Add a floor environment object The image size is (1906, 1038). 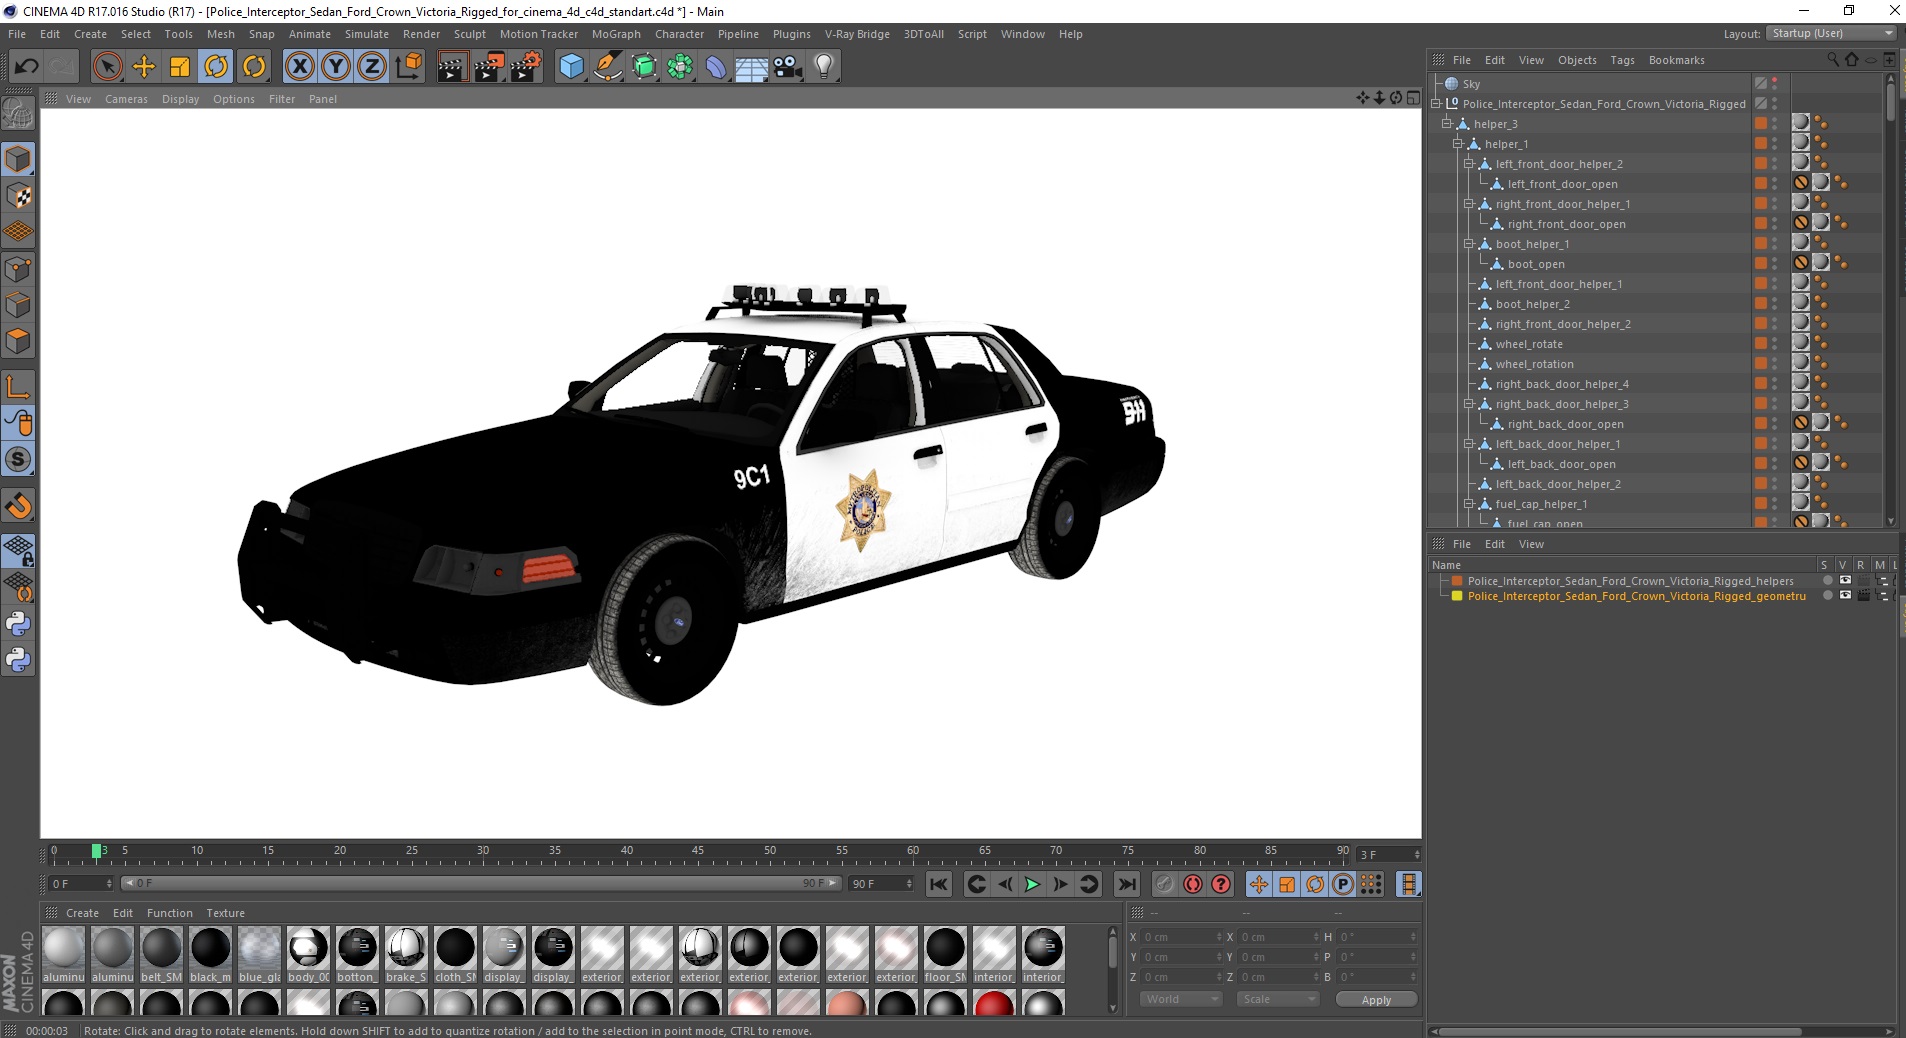(752, 67)
